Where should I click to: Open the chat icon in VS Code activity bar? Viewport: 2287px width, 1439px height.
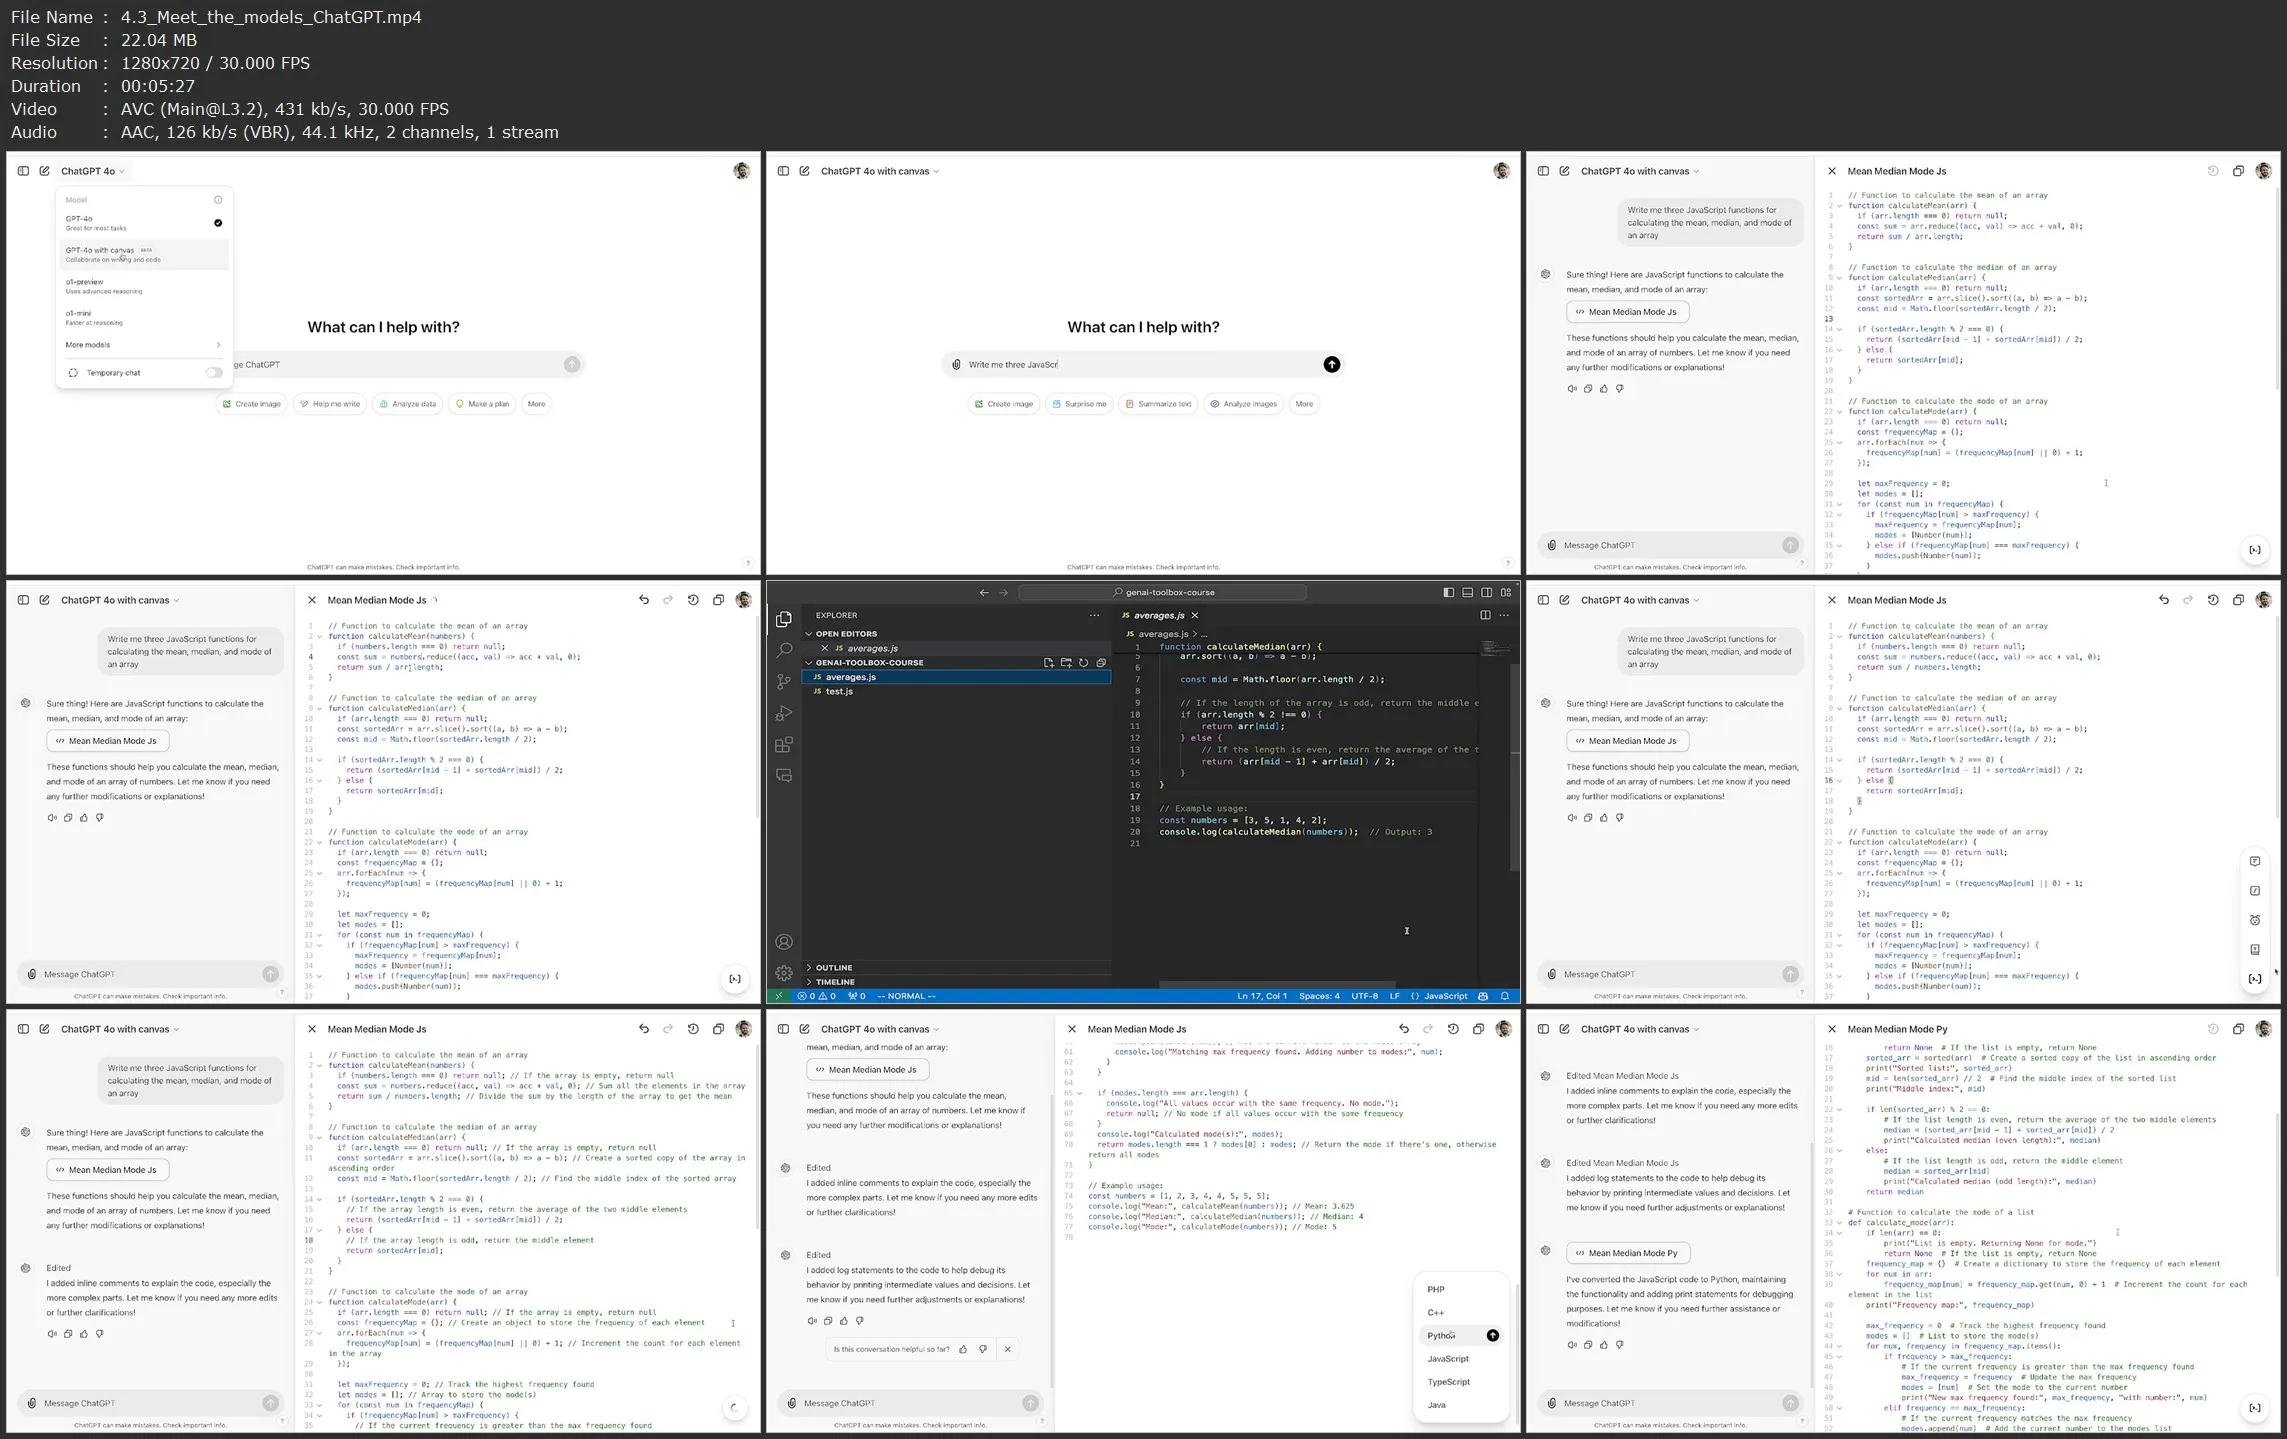(x=784, y=776)
